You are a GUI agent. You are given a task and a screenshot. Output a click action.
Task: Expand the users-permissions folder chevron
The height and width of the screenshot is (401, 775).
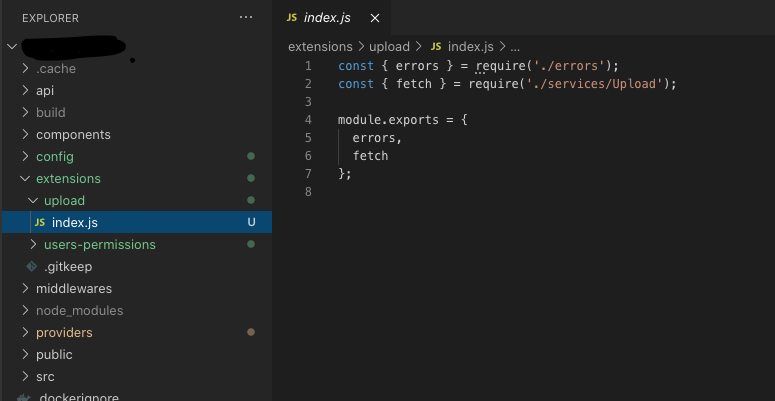[34, 244]
